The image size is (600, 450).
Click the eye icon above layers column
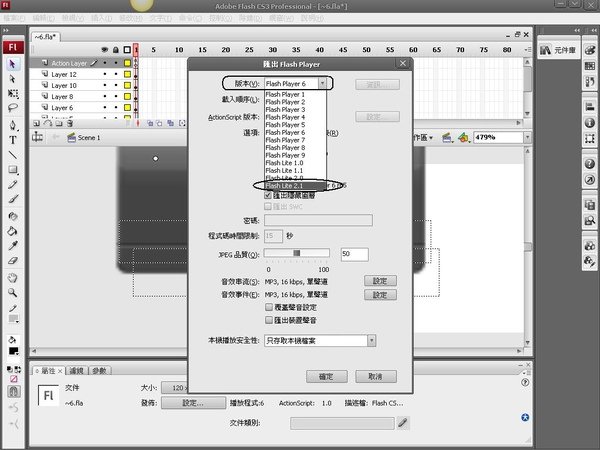[x=104, y=50]
